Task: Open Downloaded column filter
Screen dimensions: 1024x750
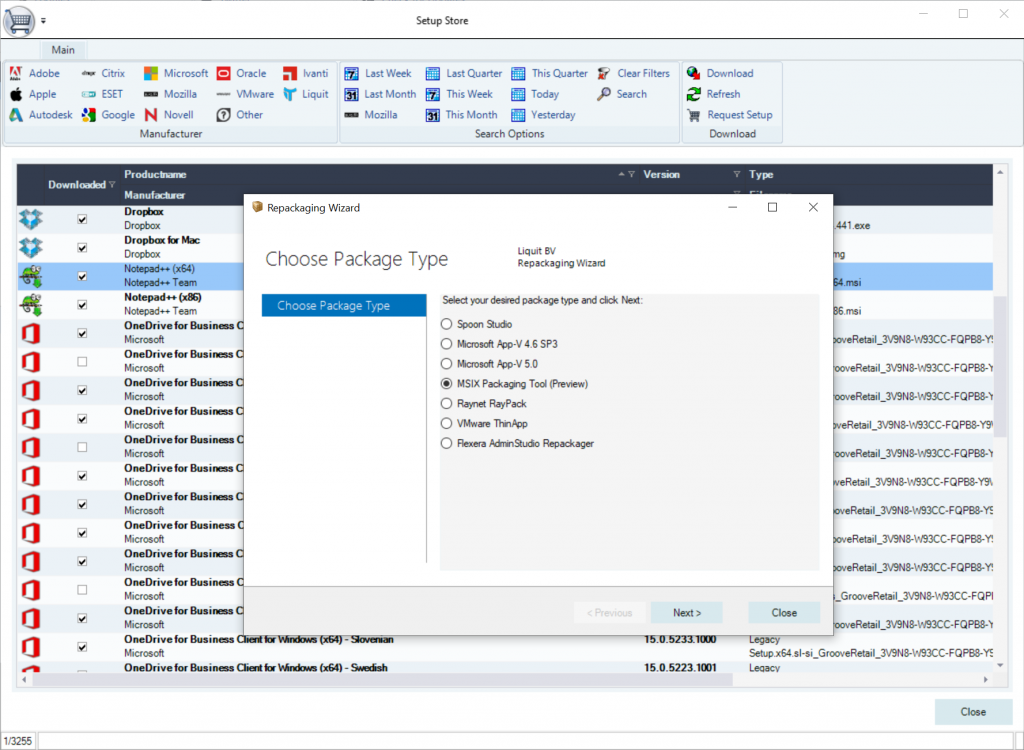Action: (x=112, y=185)
